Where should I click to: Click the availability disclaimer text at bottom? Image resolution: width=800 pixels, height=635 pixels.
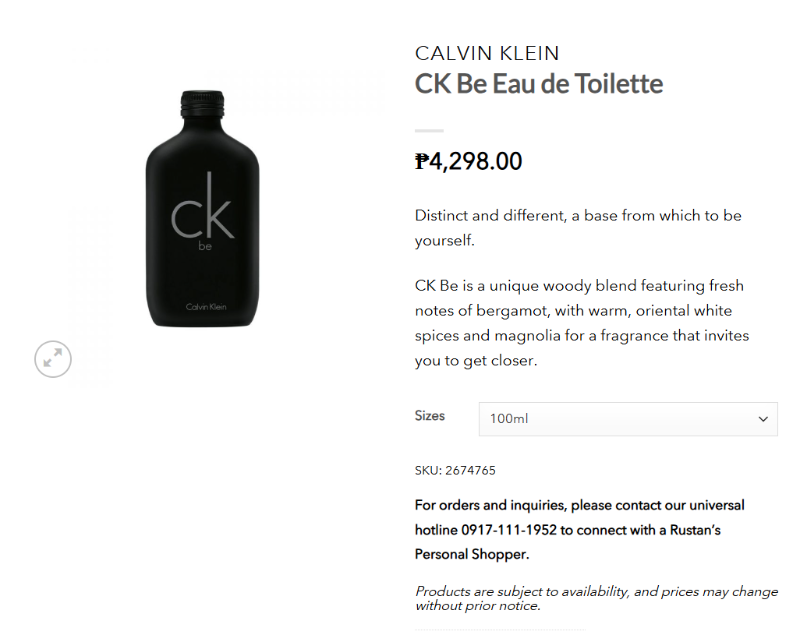tap(597, 598)
